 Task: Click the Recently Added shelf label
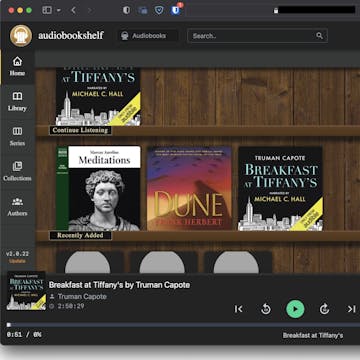point(80,235)
